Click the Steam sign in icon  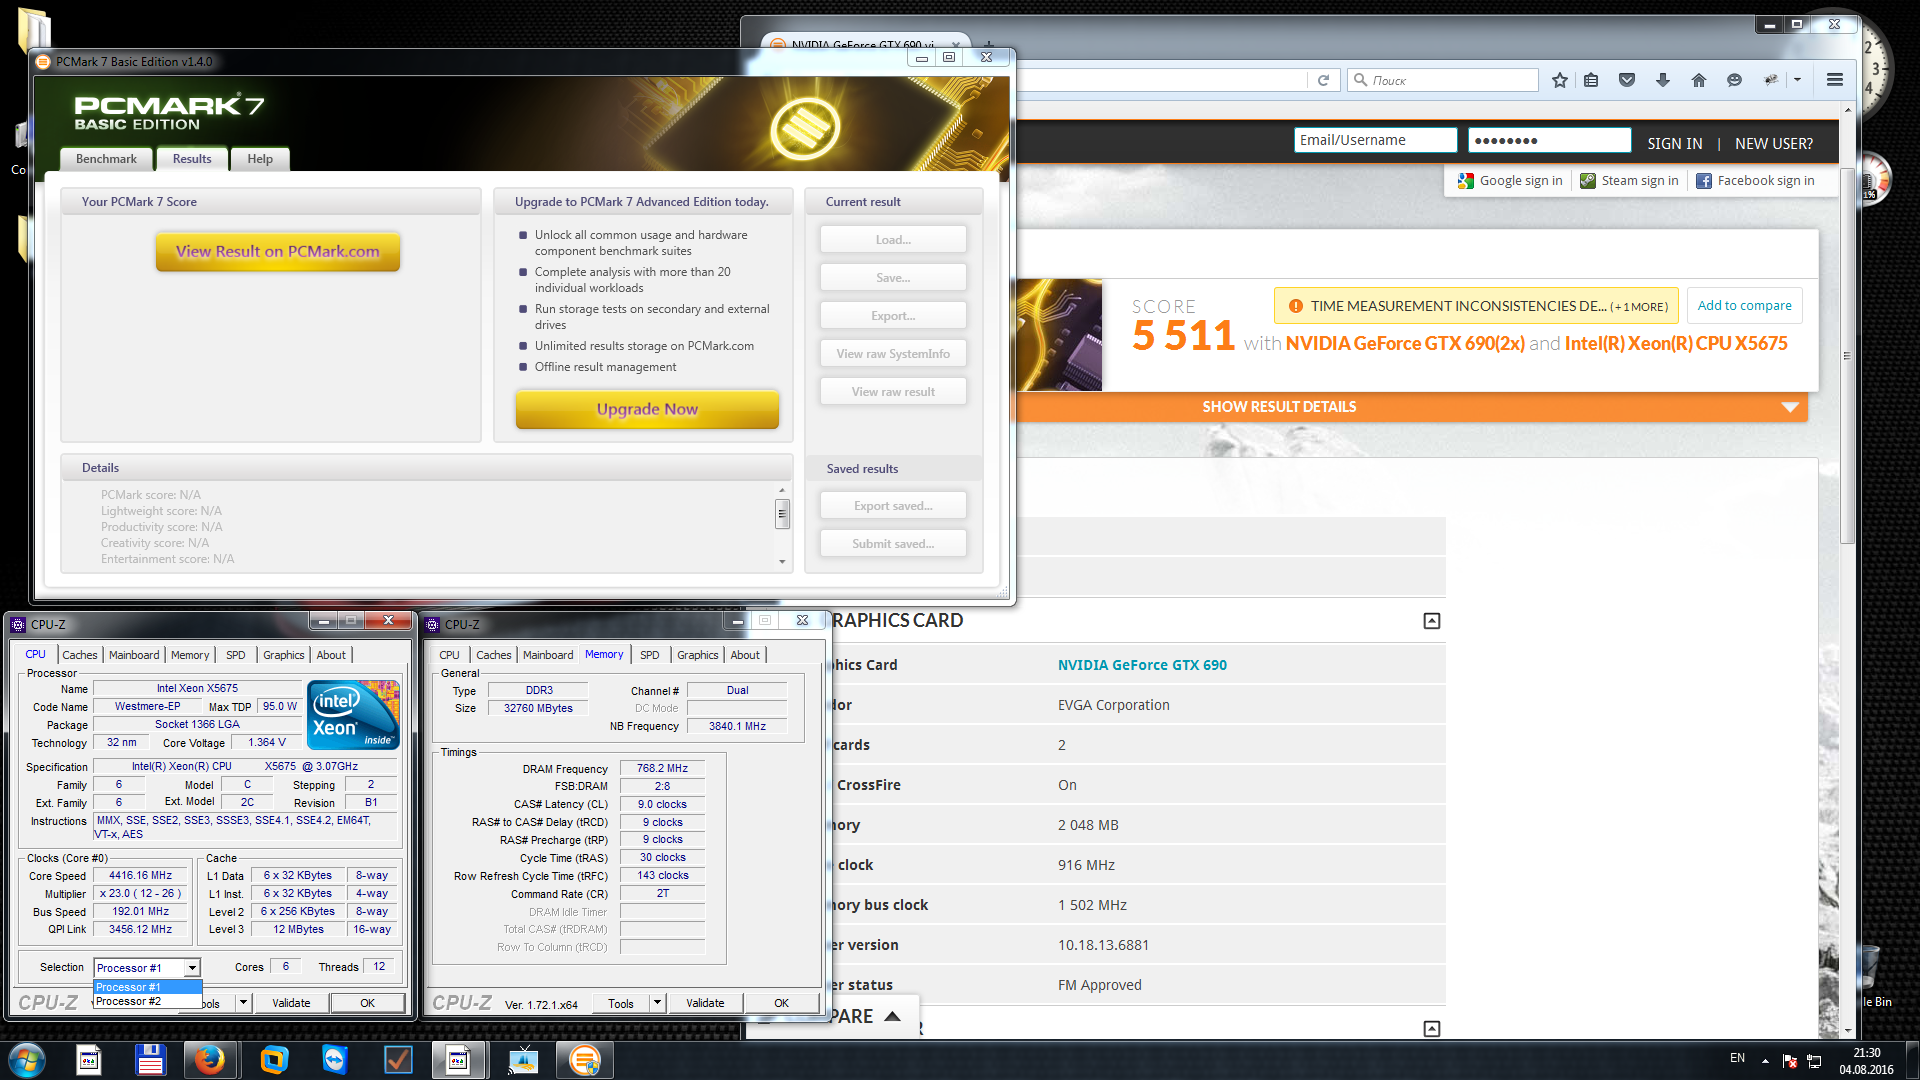click(1588, 181)
